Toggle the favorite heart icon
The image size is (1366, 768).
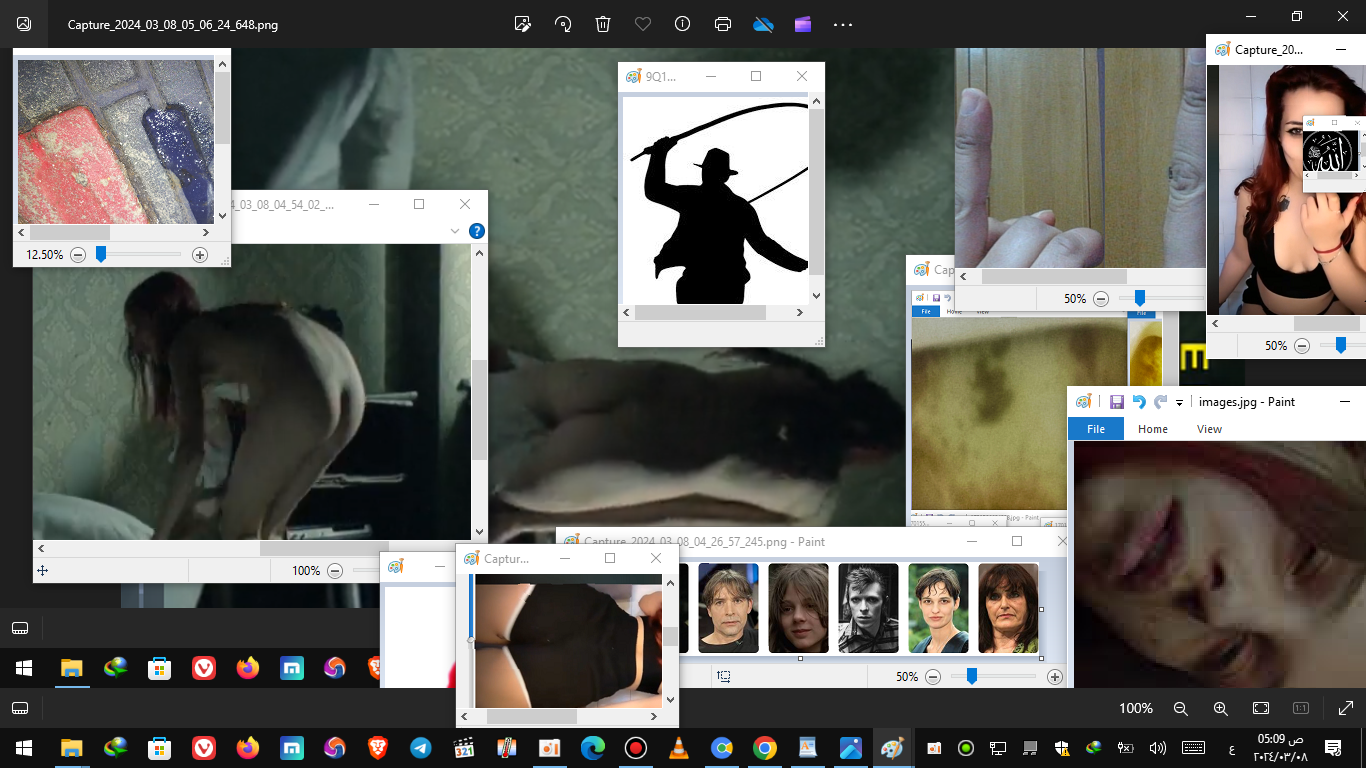[x=643, y=24]
